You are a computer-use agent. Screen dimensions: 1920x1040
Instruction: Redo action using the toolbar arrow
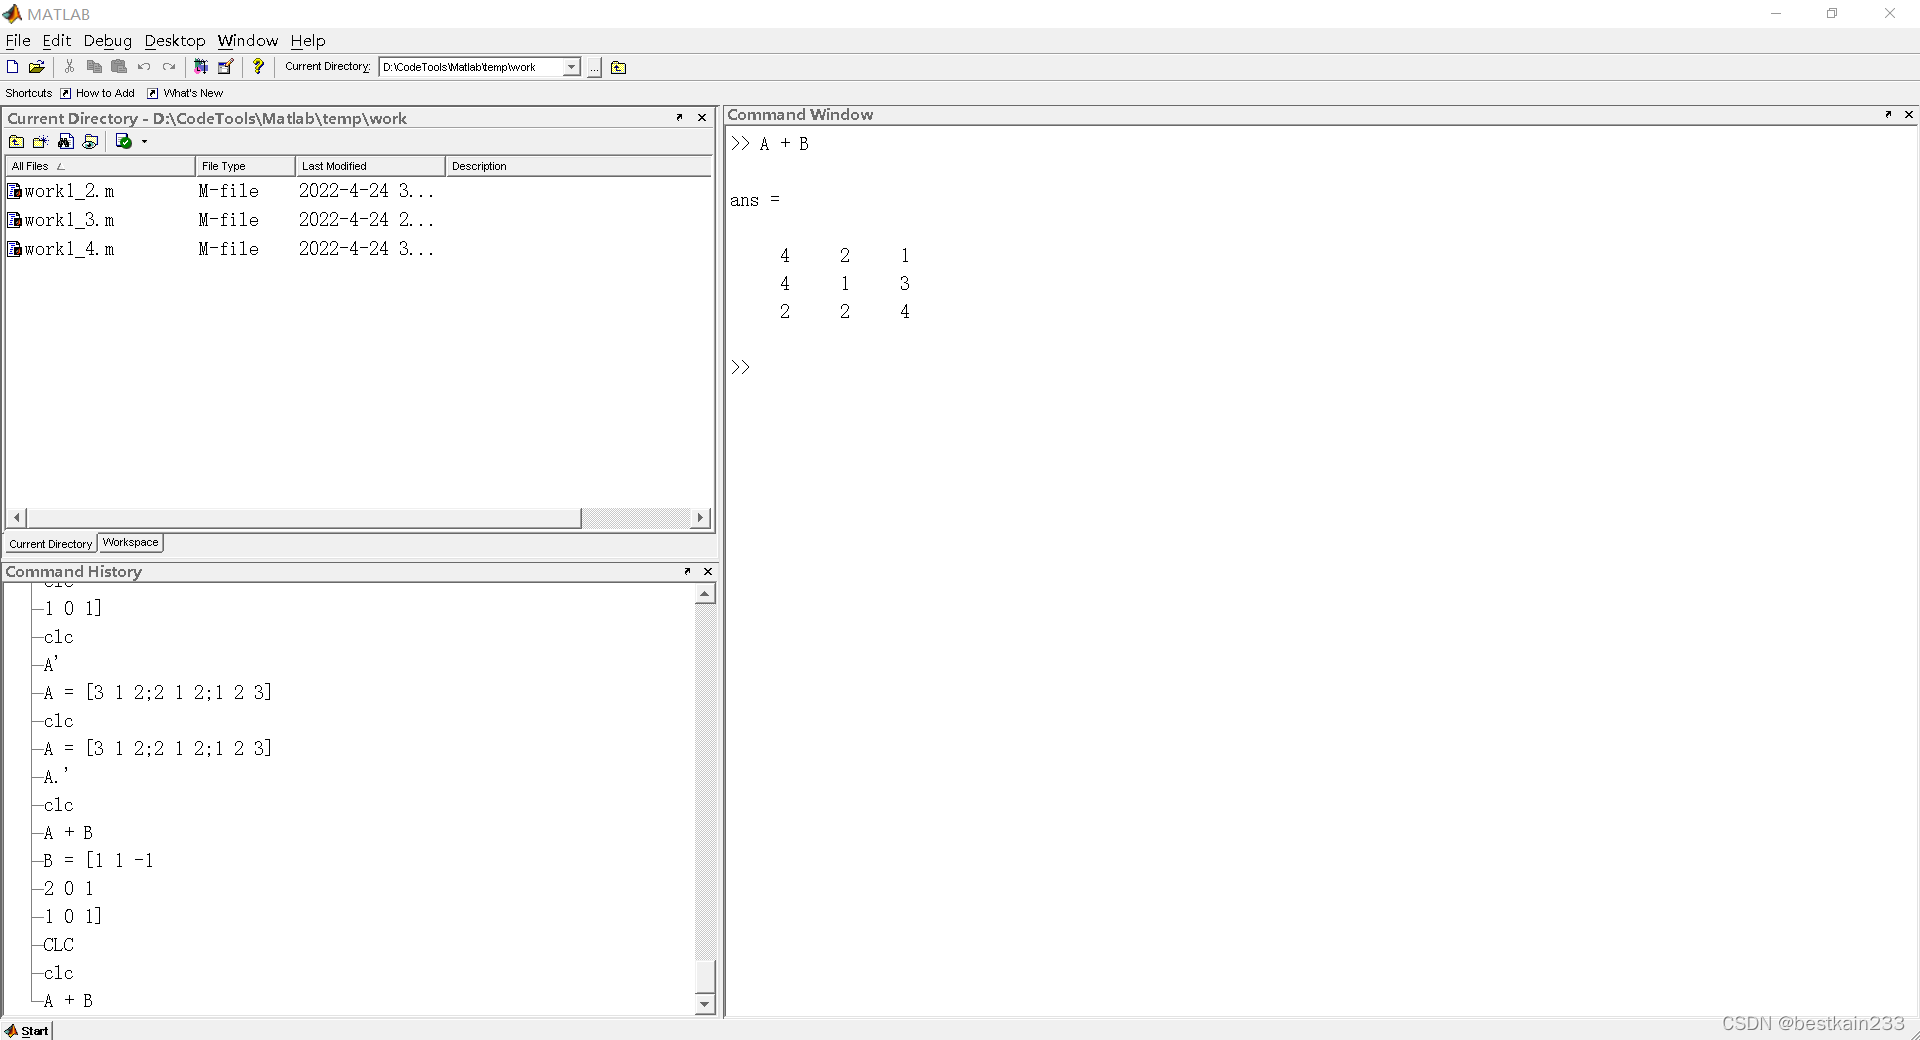coord(169,67)
